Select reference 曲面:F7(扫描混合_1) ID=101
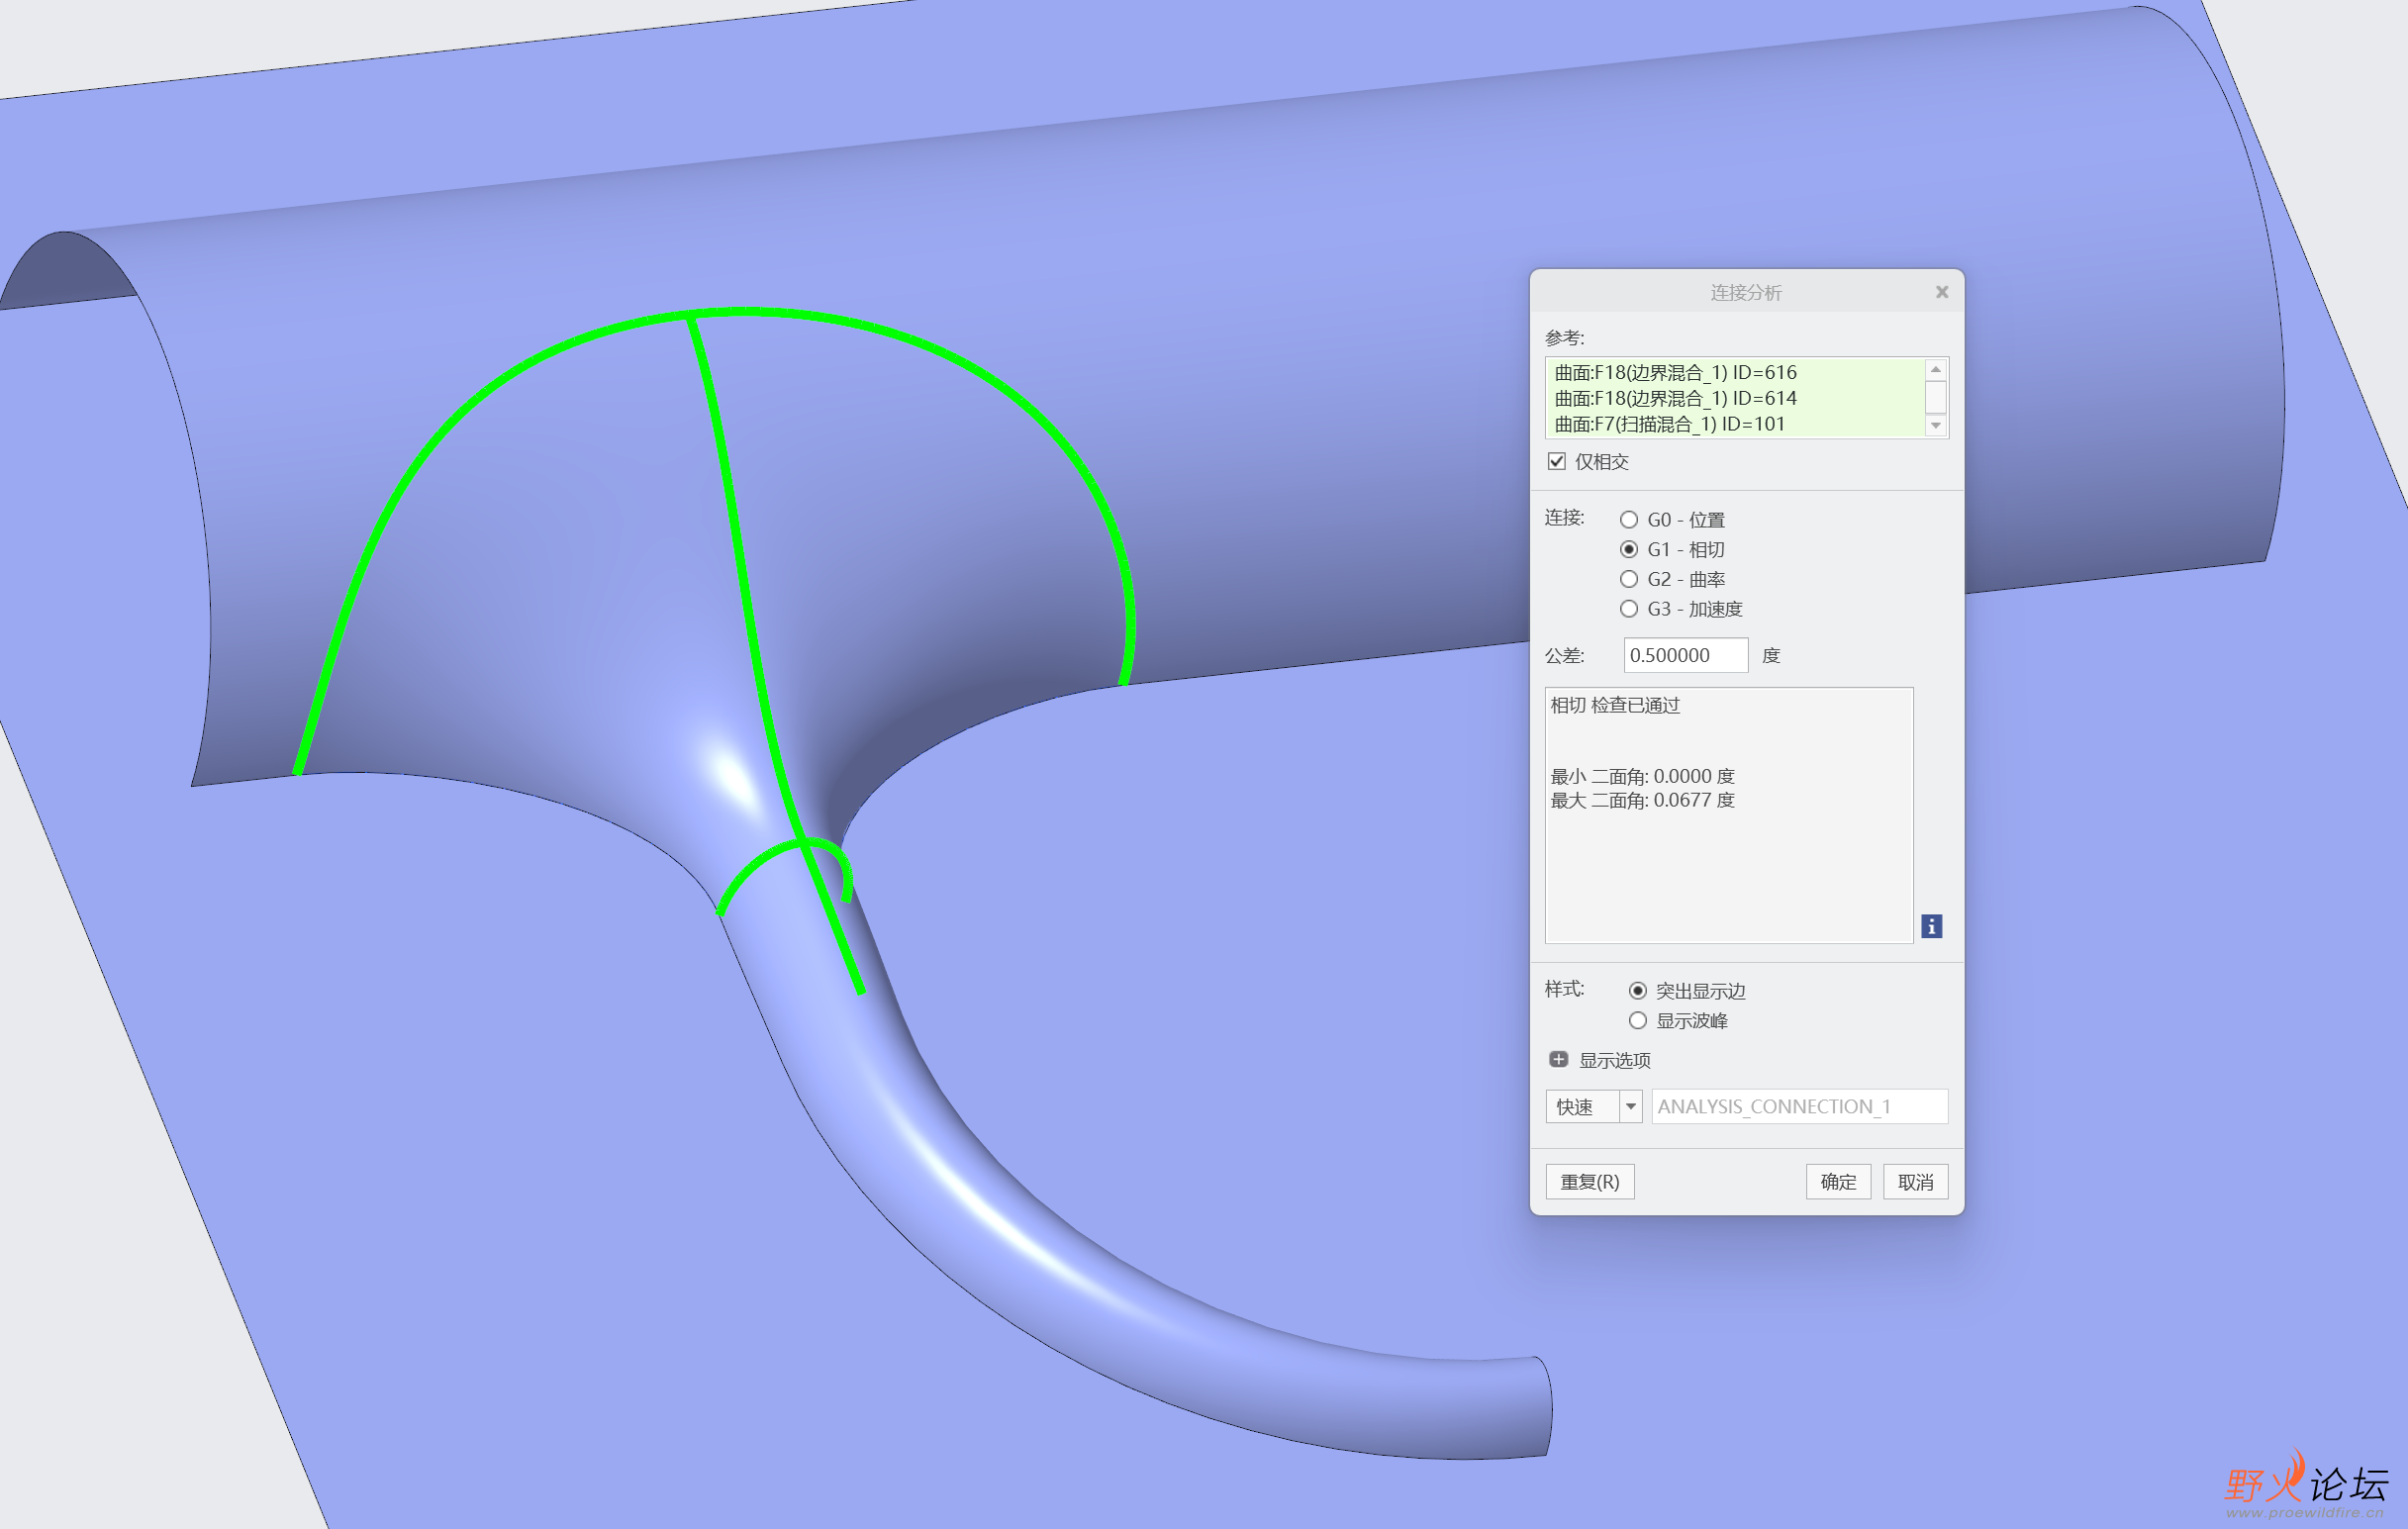 point(1669,424)
